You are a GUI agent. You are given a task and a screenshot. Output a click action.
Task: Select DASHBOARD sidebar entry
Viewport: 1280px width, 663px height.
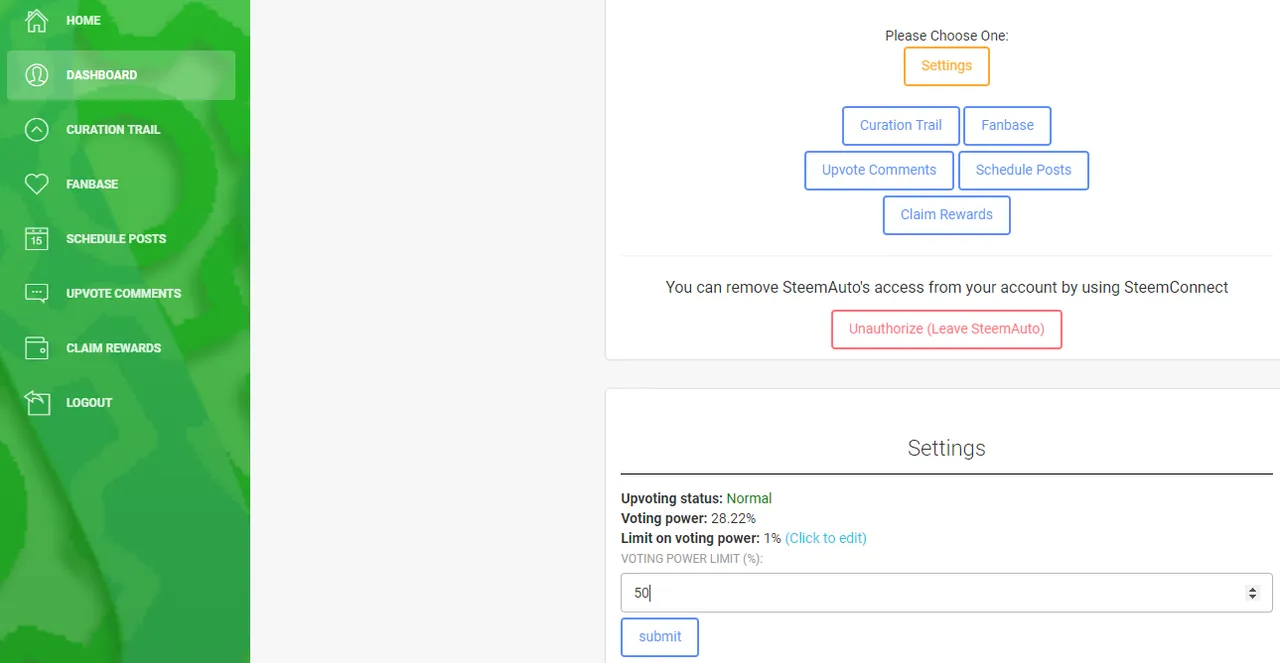(x=121, y=75)
